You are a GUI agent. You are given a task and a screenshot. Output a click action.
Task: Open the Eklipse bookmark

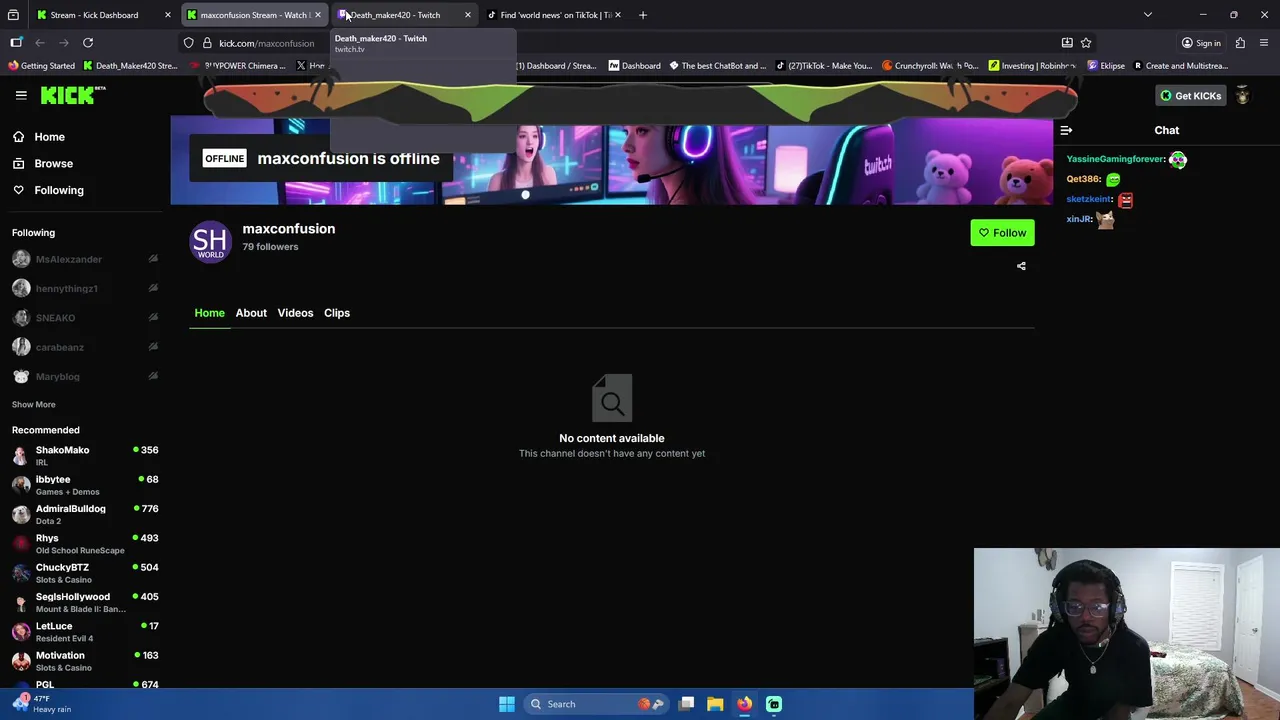point(1106,66)
